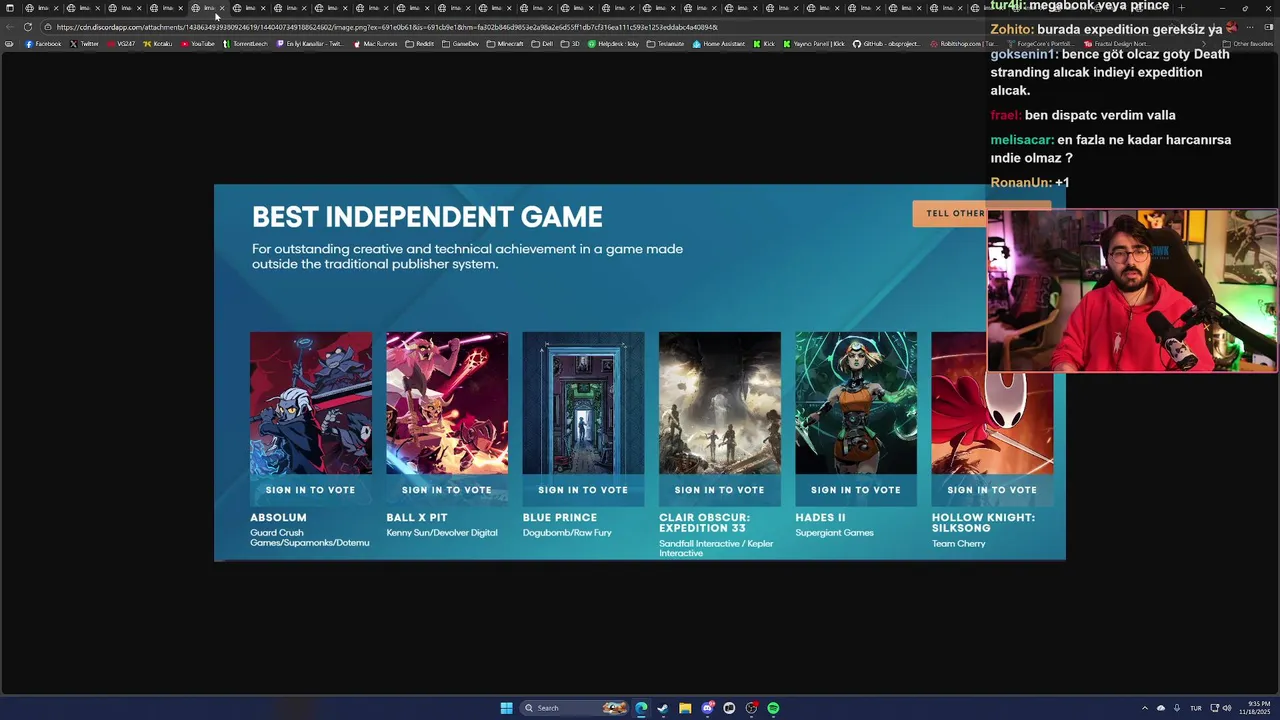Viewport: 1280px width, 720px height.
Task: Open the tab actions menu icon
Action: coord(10,8)
